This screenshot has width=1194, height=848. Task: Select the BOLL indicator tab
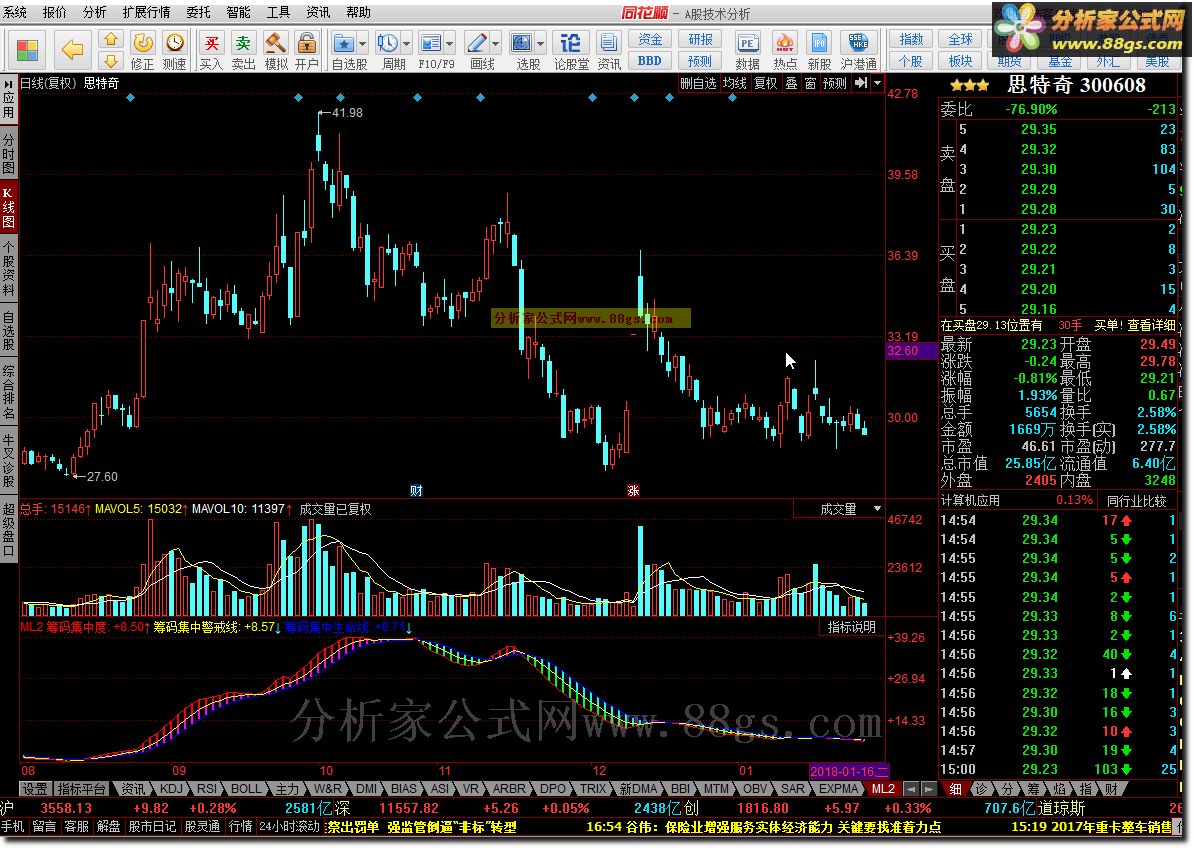[x=245, y=789]
